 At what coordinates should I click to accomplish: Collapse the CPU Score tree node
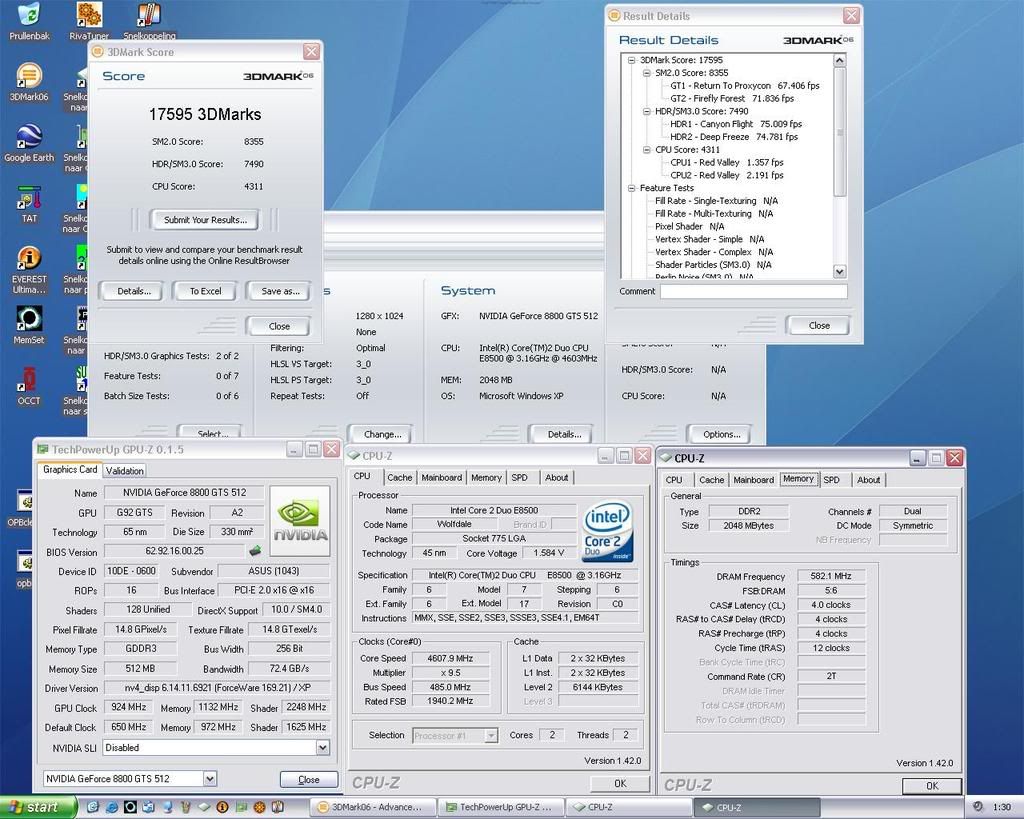(647, 150)
